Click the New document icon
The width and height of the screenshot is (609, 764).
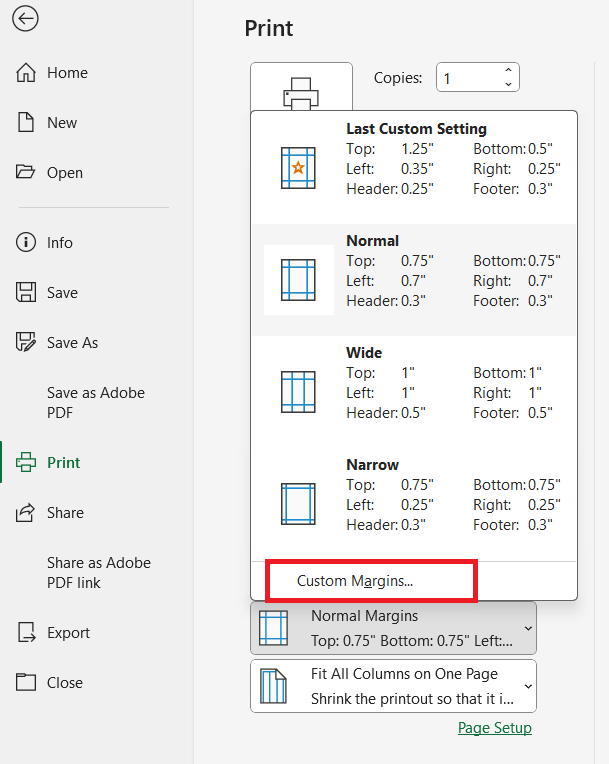coord(26,122)
